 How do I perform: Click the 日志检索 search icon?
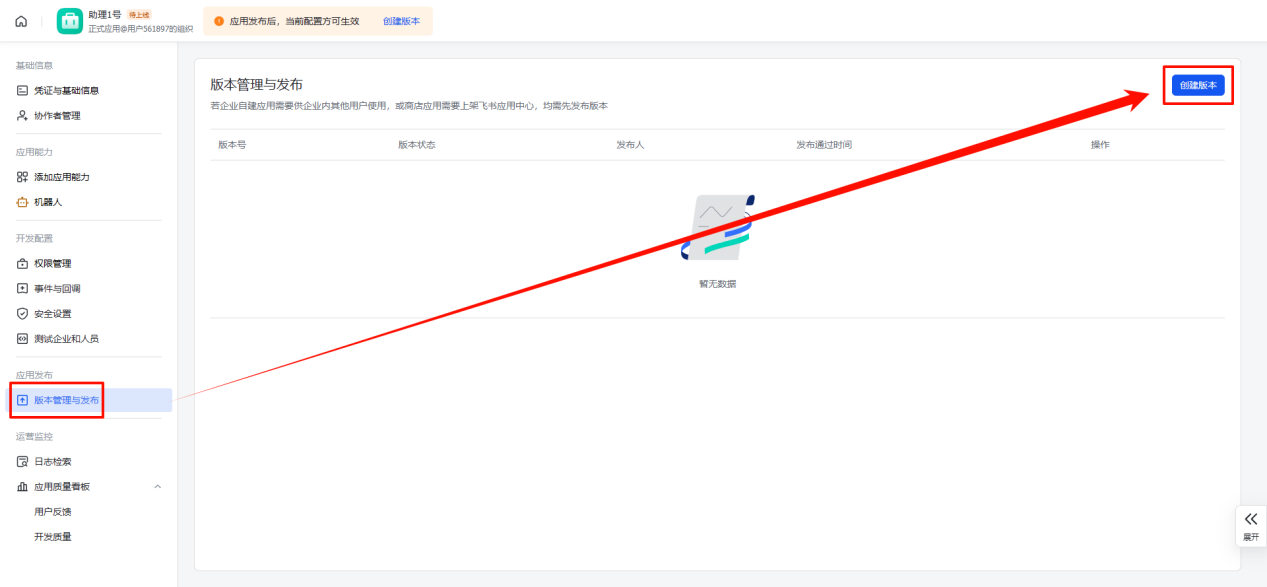(22, 462)
